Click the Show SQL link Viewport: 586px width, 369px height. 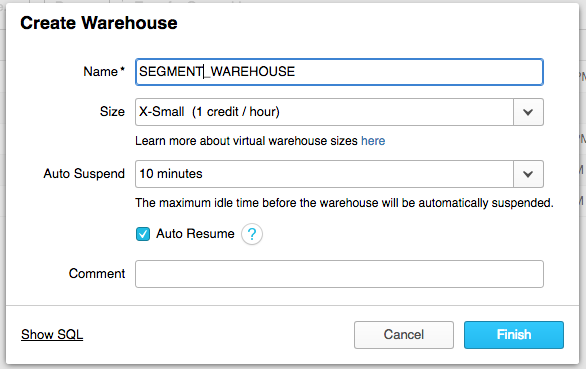click(x=52, y=334)
